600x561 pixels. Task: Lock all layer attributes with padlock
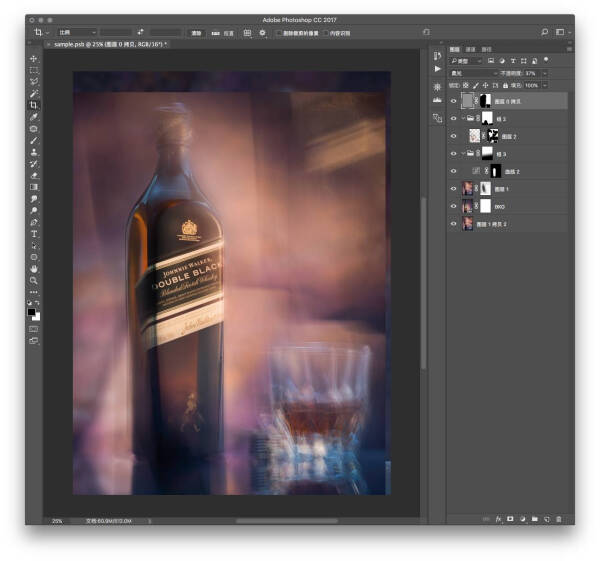(x=505, y=85)
